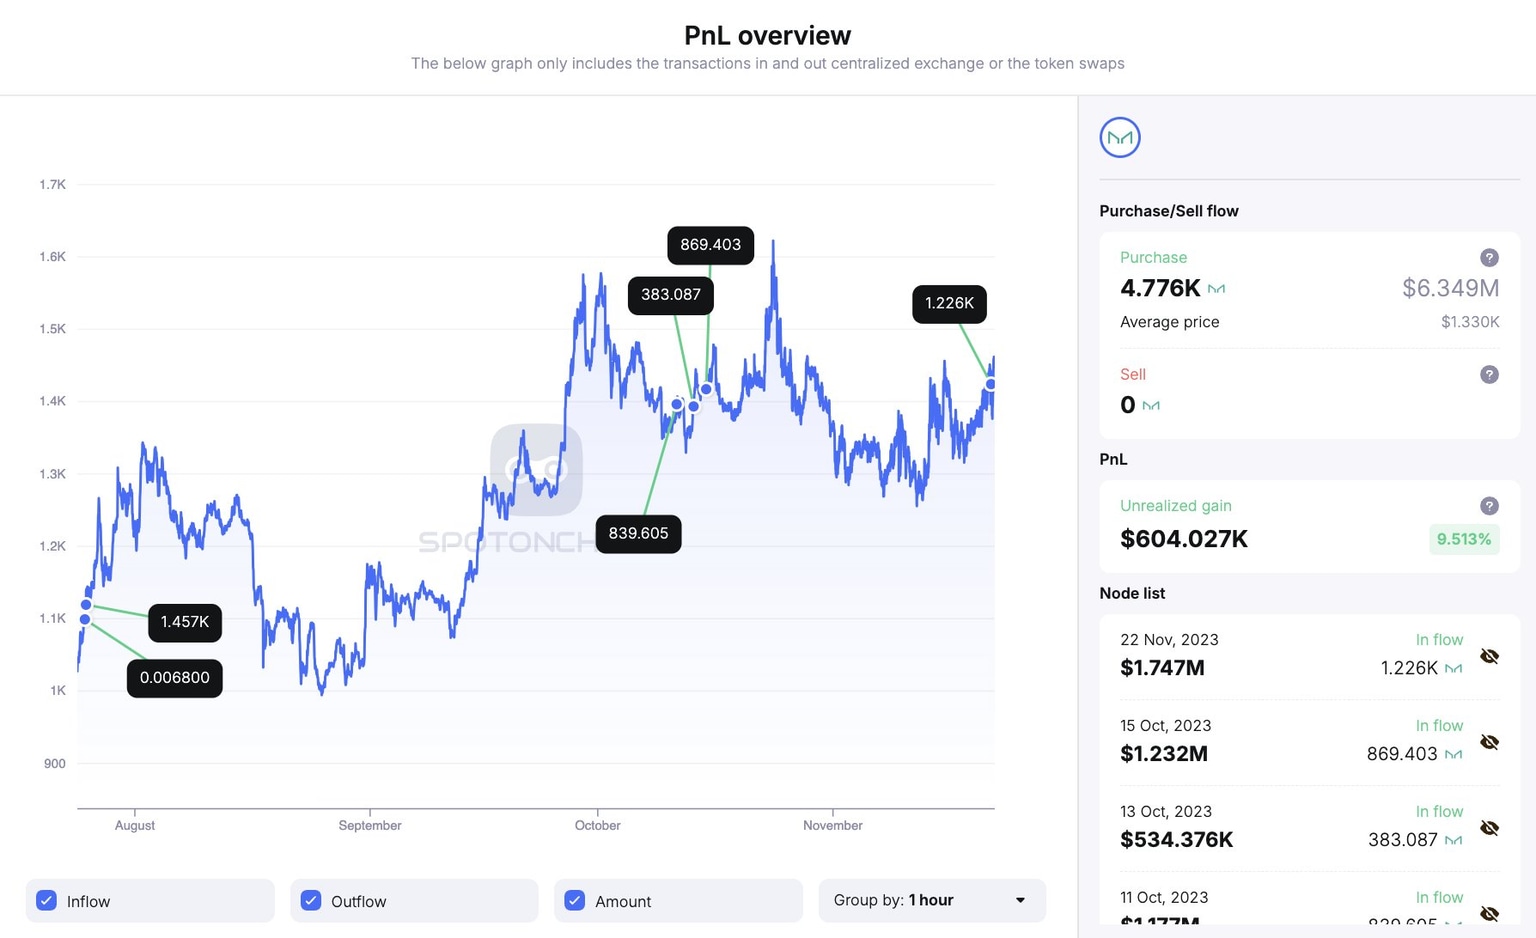
Task: Click the Maker token logo atop the sidebar
Action: [x=1120, y=137]
